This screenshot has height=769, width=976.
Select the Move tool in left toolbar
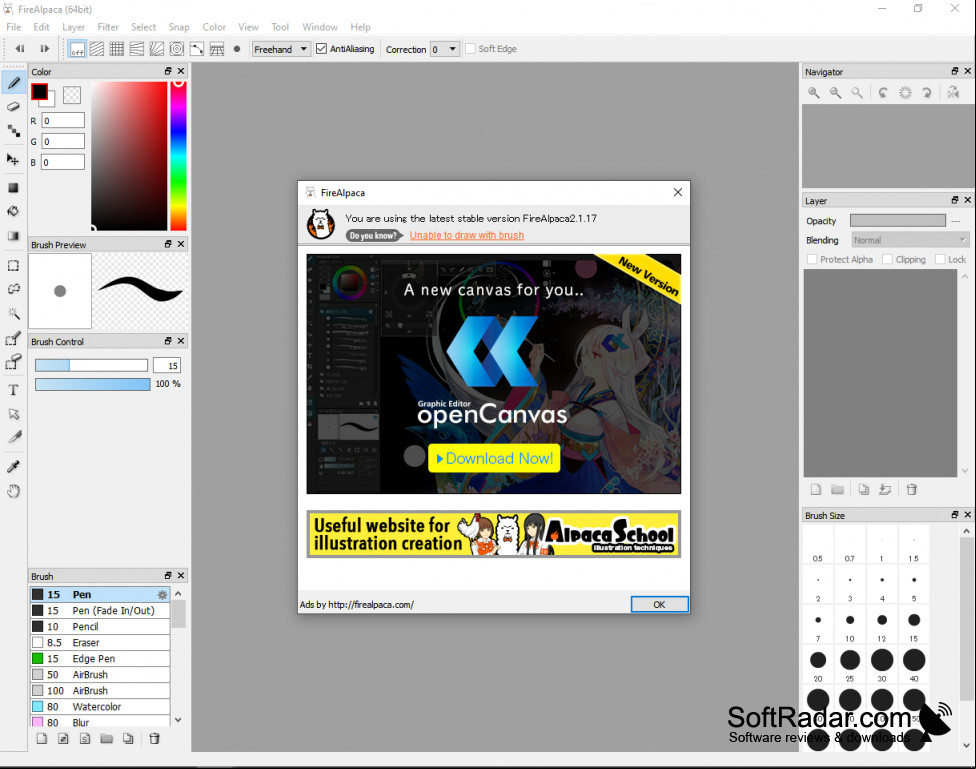coord(14,159)
